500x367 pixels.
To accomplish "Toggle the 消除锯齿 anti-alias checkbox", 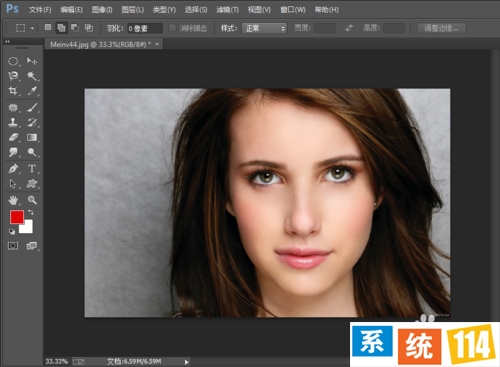I will click(x=172, y=28).
